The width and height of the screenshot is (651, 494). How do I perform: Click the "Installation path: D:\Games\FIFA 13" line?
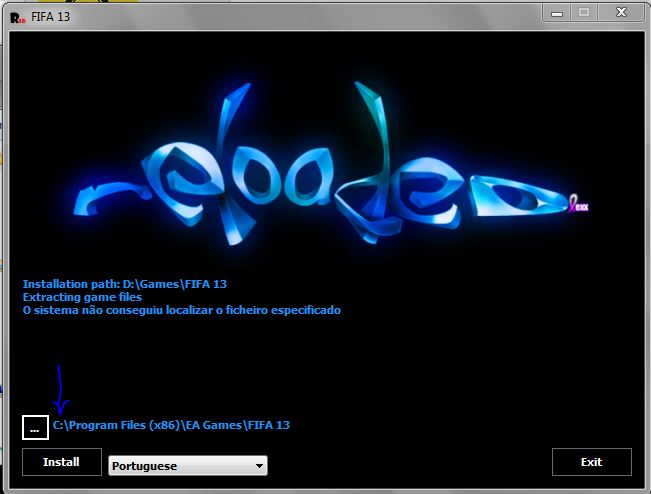click(x=131, y=284)
